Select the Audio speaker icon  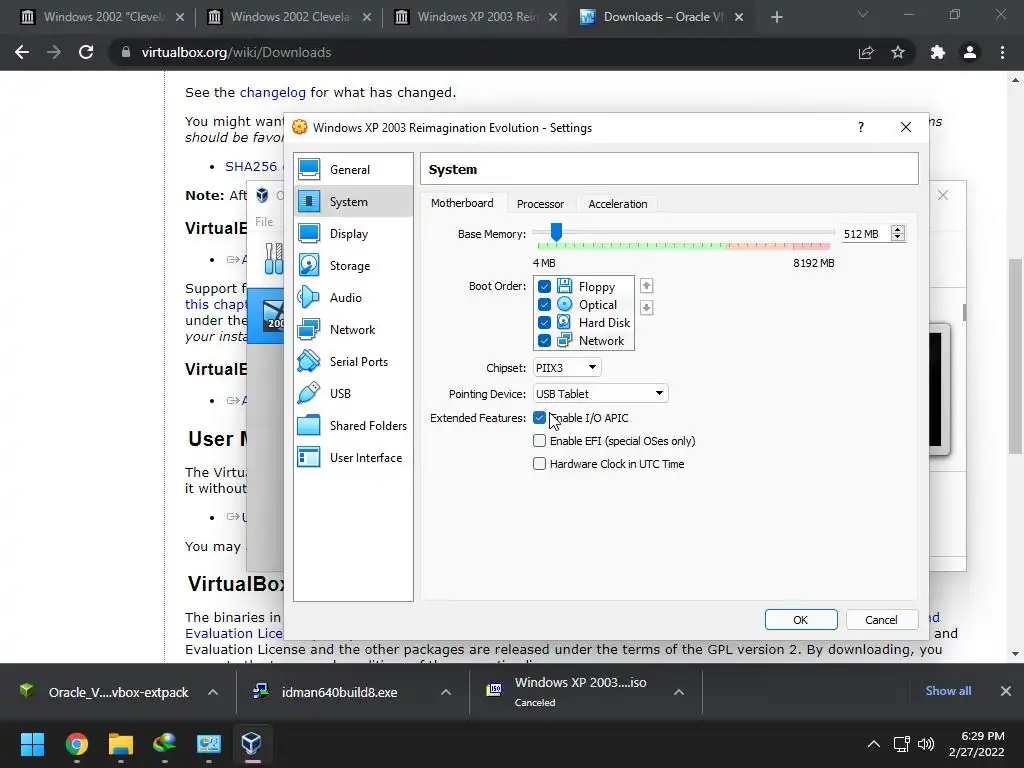309,298
